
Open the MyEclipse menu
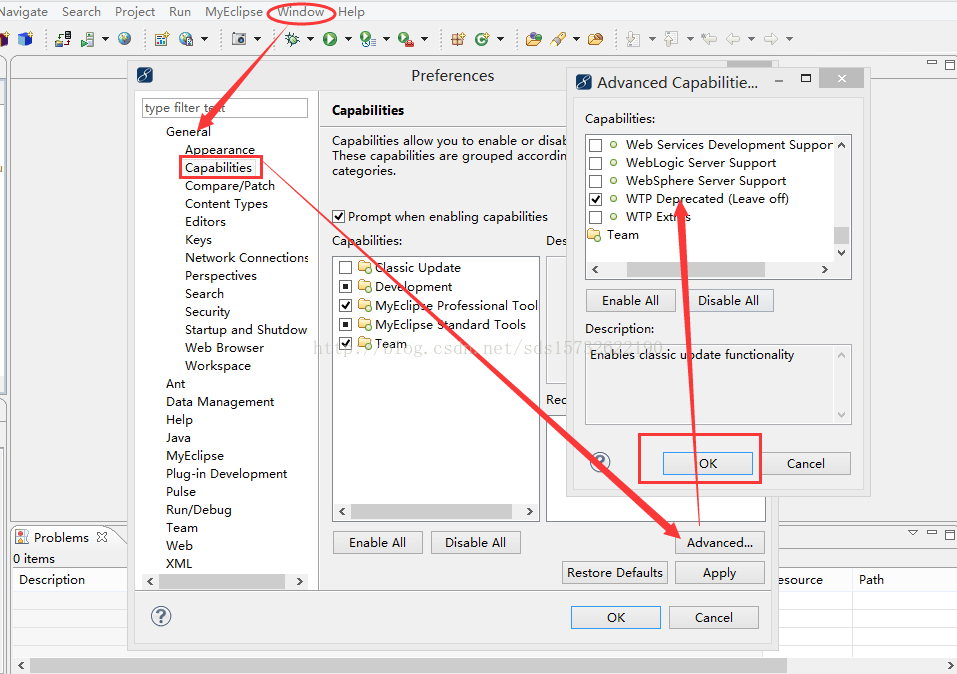click(234, 12)
